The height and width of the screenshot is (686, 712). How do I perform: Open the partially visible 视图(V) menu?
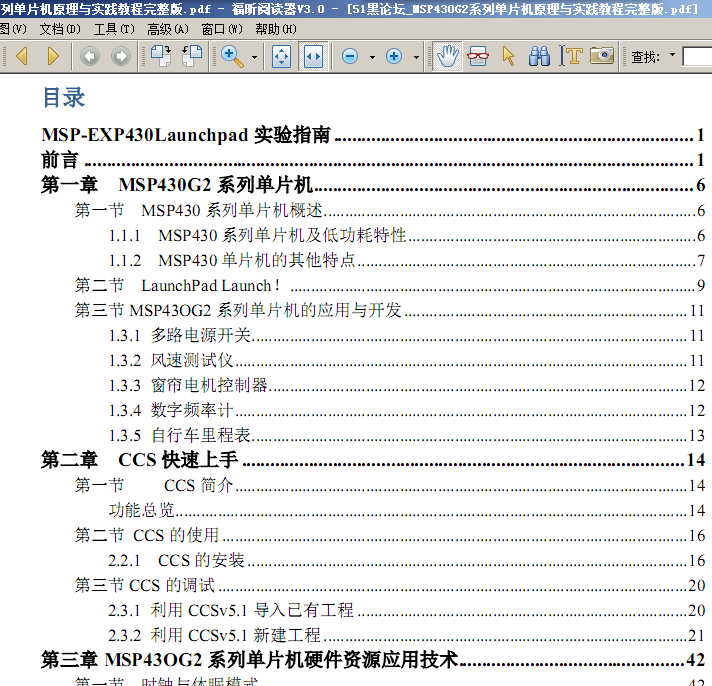[x=14, y=30]
